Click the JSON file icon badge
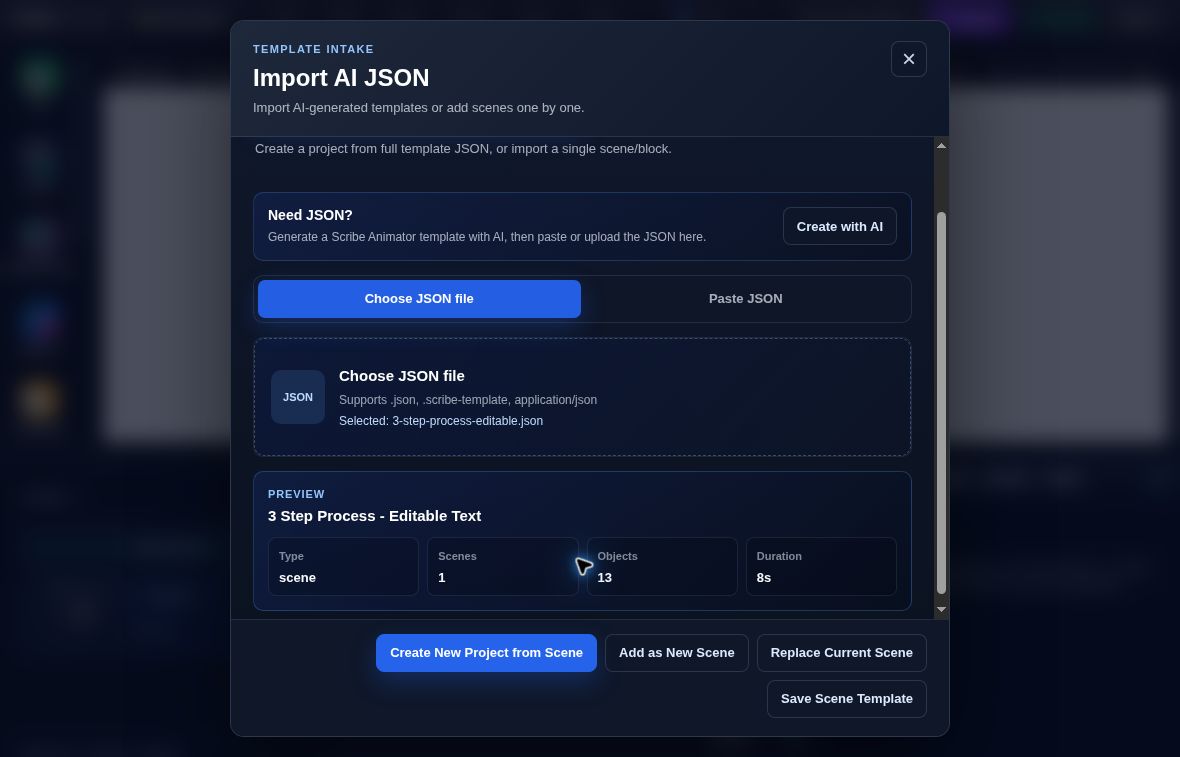1180x757 pixels. click(x=298, y=397)
